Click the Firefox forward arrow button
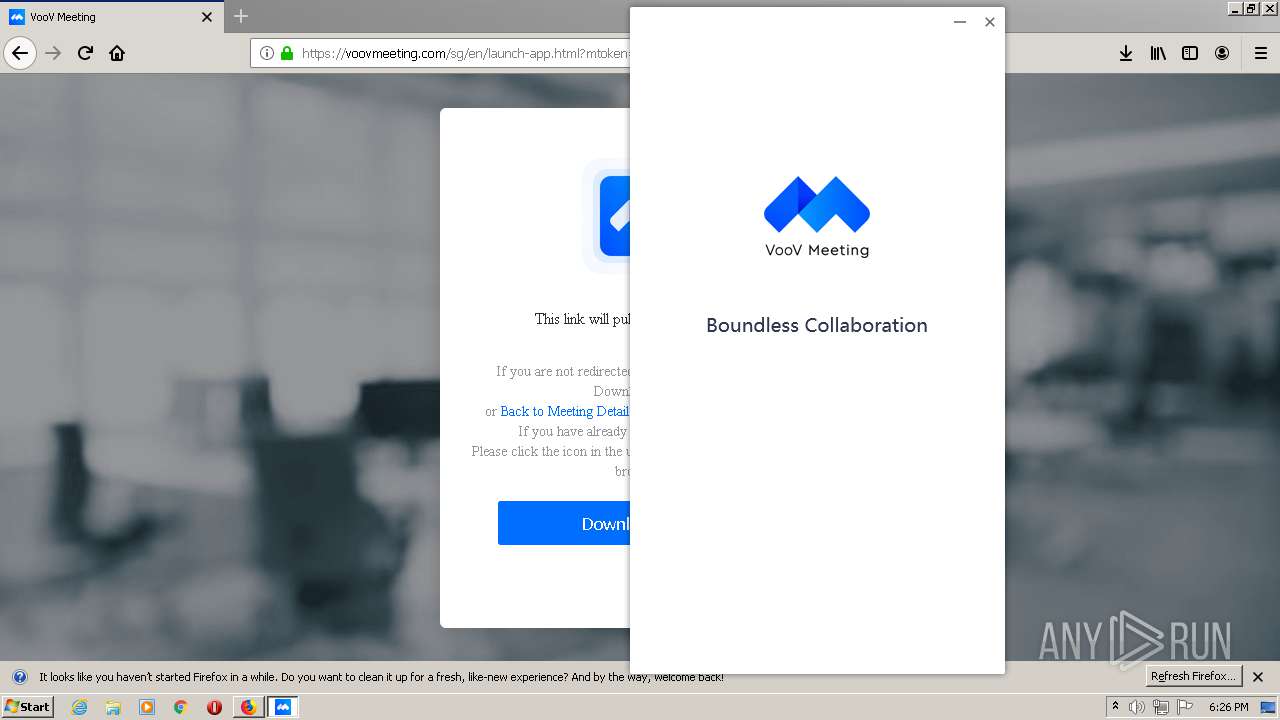The image size is (1280, 720). point(54,53)
